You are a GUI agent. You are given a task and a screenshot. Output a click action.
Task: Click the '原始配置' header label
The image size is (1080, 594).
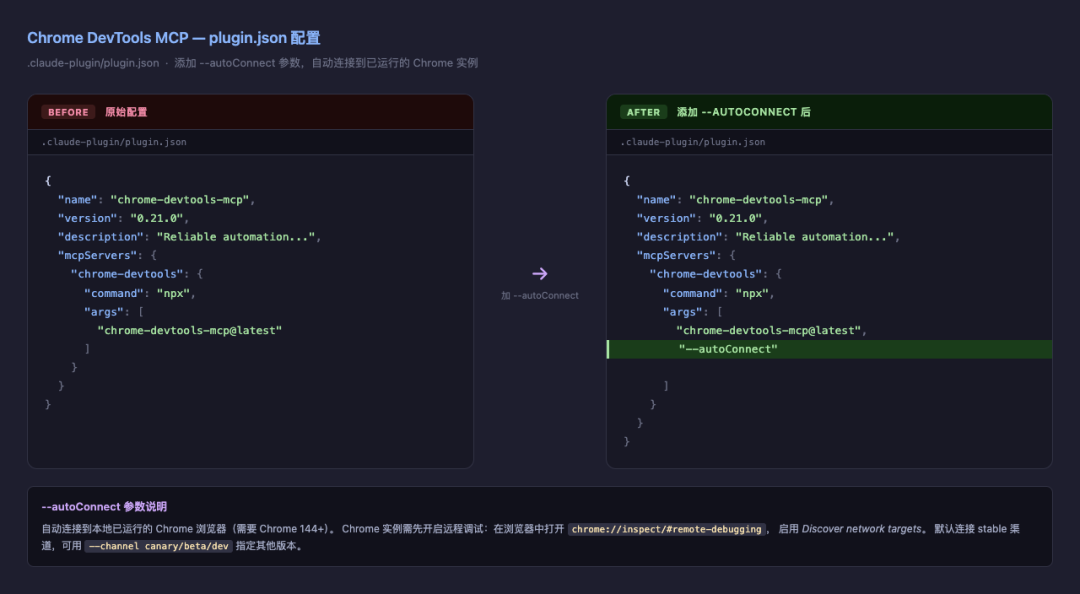pyautogui.click(x=126, y=112)
